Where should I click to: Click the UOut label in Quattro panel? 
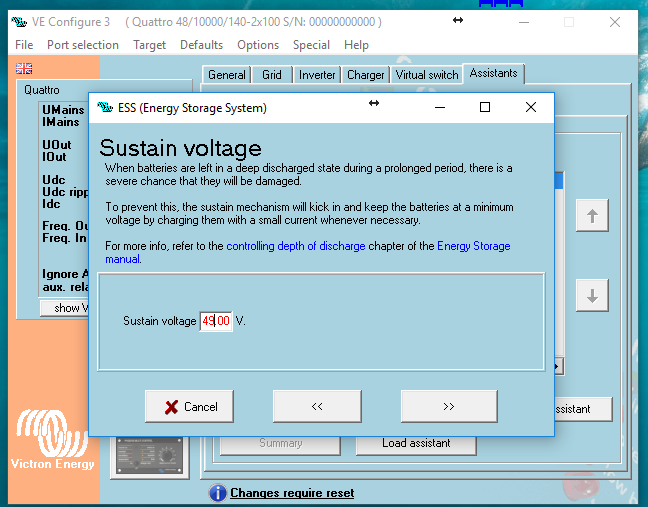click(x=57, y=145)
